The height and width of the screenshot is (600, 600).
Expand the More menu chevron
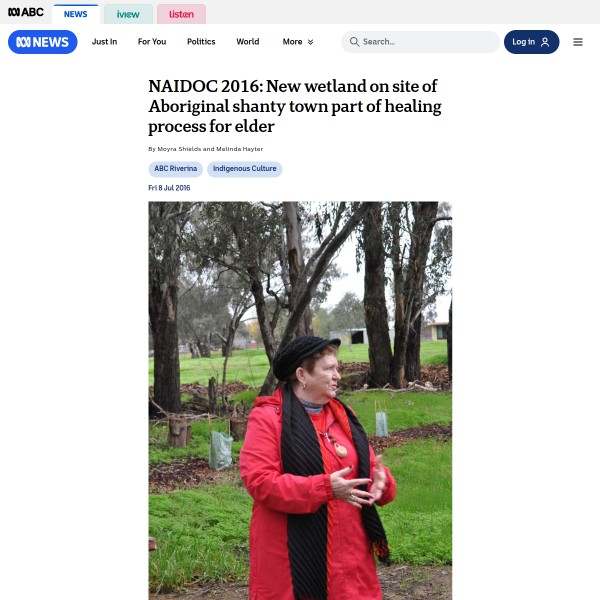(x=310, y=42)
